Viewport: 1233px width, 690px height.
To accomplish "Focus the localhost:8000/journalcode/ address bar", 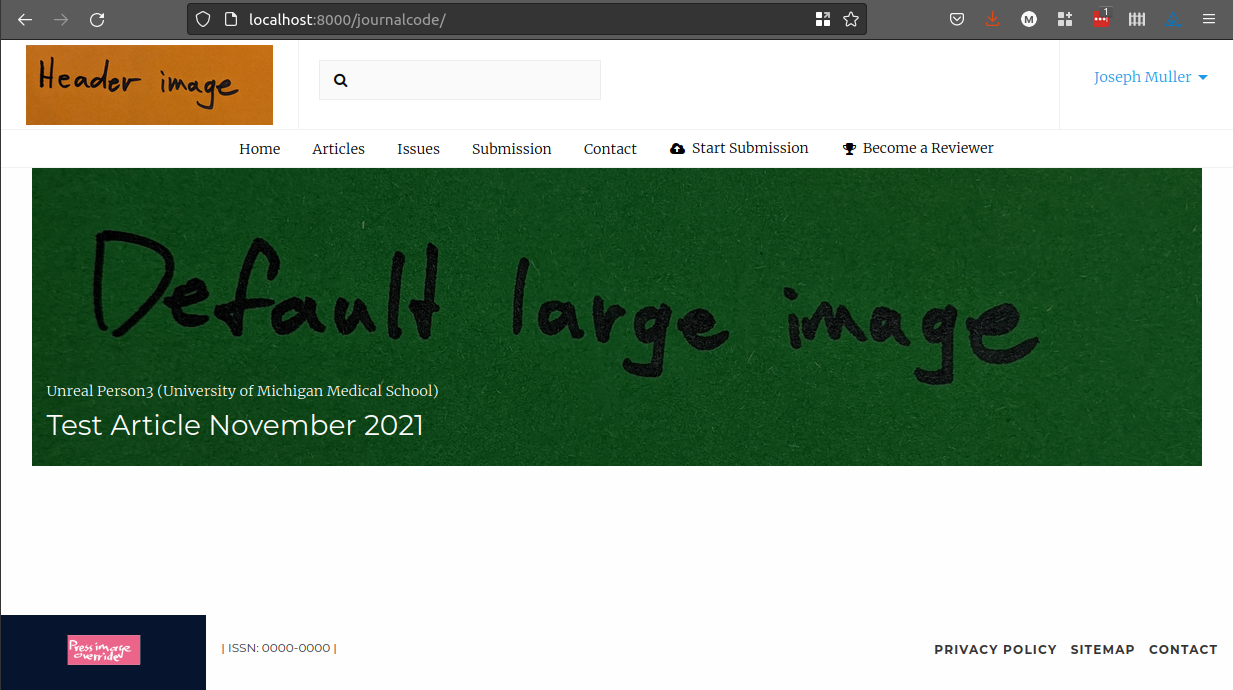I will click(525, 19).
